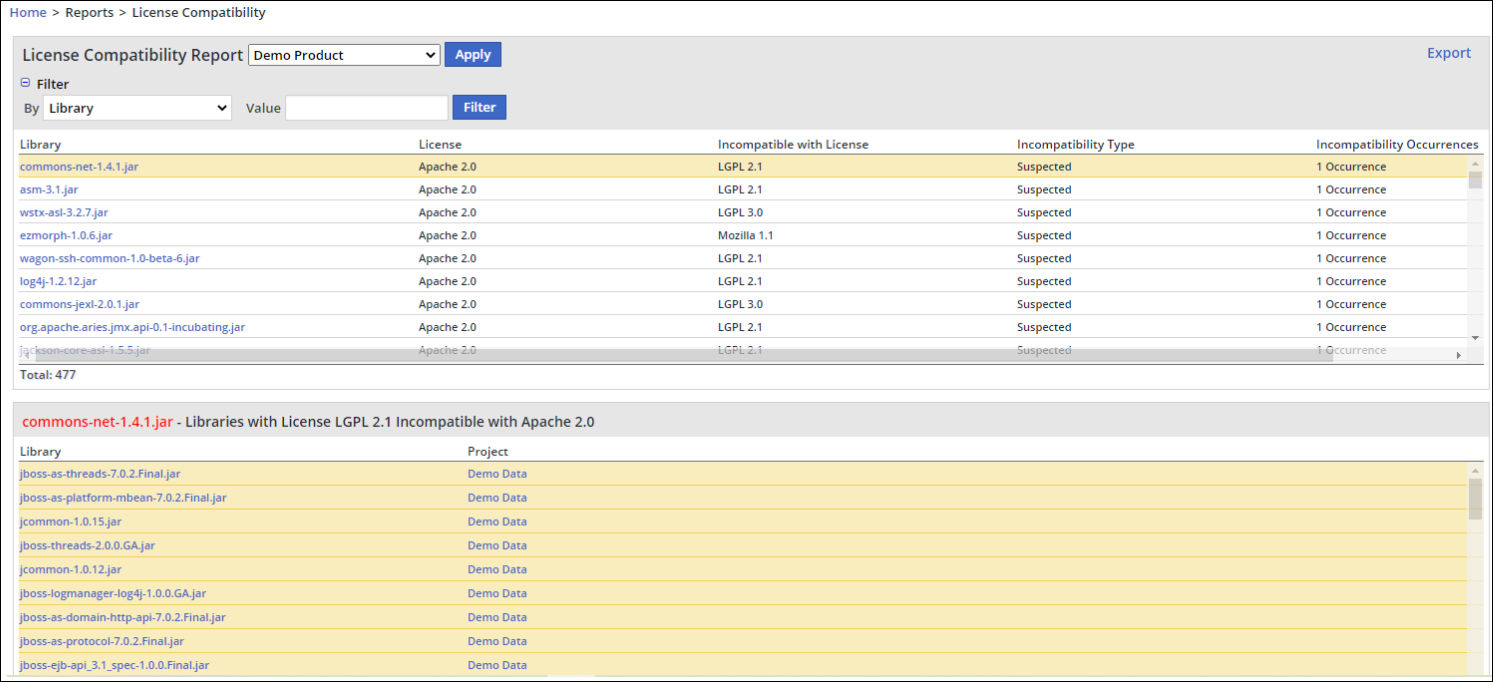Open log4j-1.2.12.jar library link

58,282
